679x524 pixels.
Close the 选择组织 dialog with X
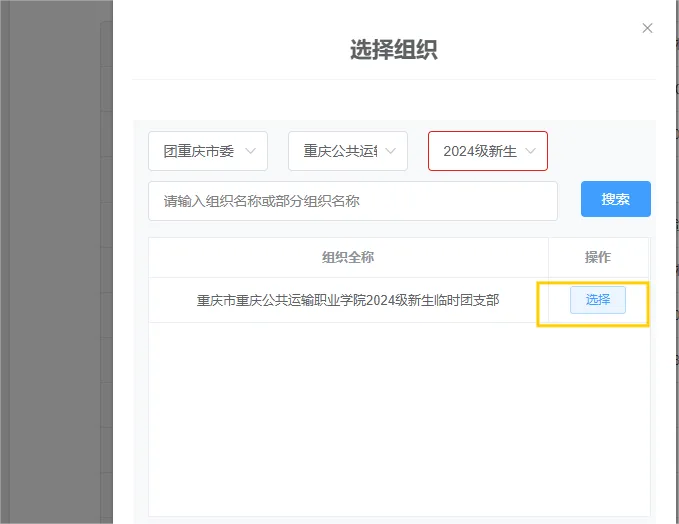coord(647,28)
